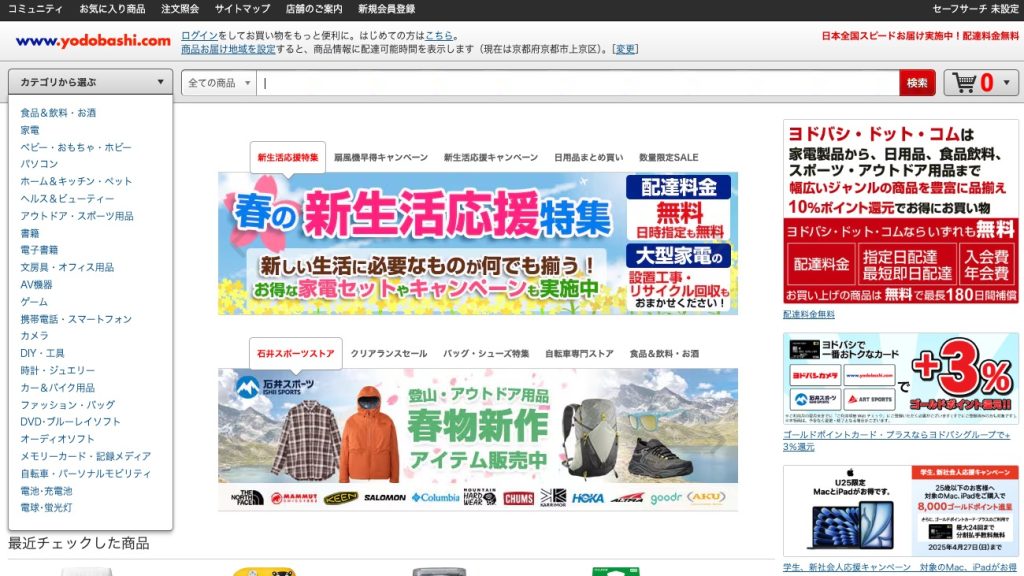1024x576 pixels.
Task: Select 文房具・オフィス用品 category
Action: [x=67, y=267]
